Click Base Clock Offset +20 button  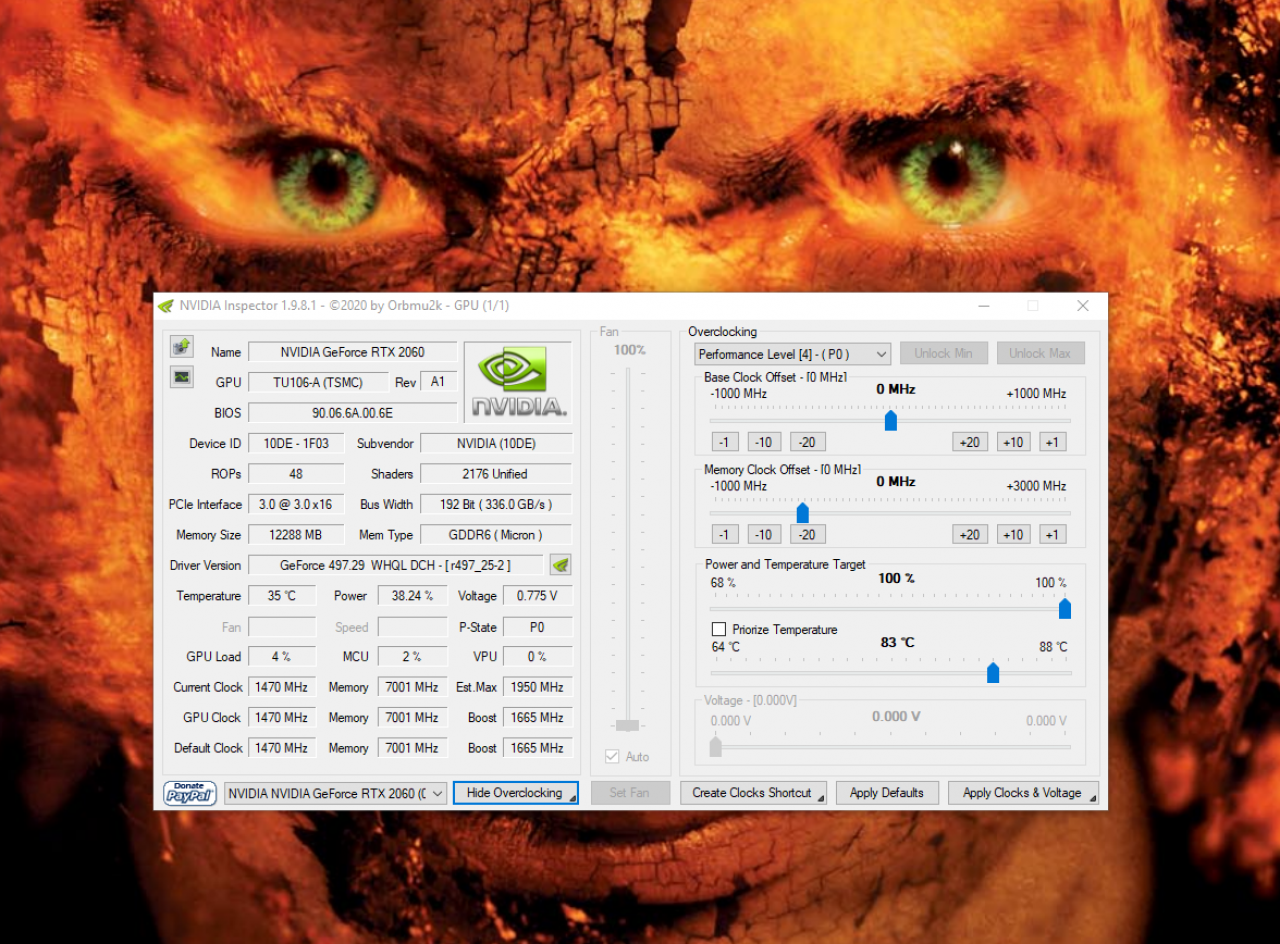(969, 442)
